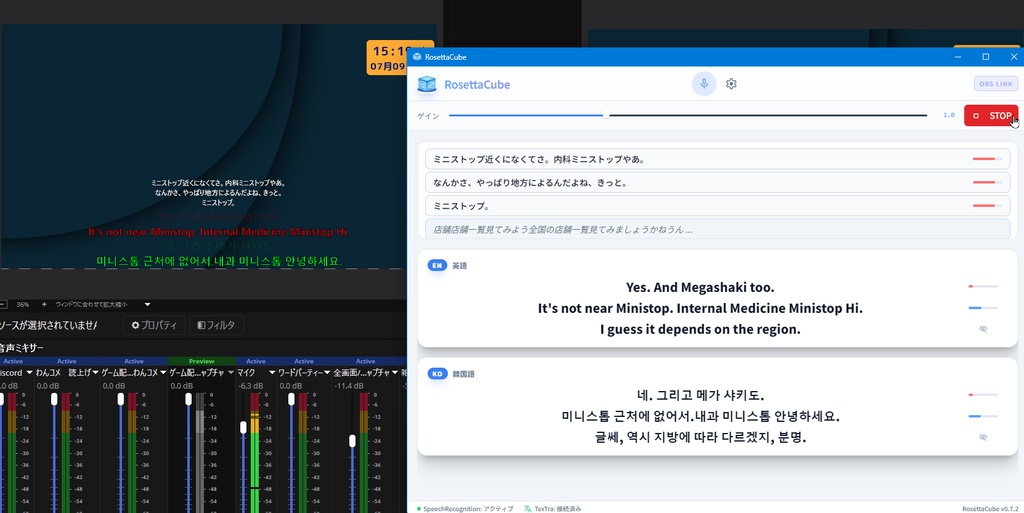Click the RosettaCube title bar app icon
1024x513 pixels.
(417, 57)
